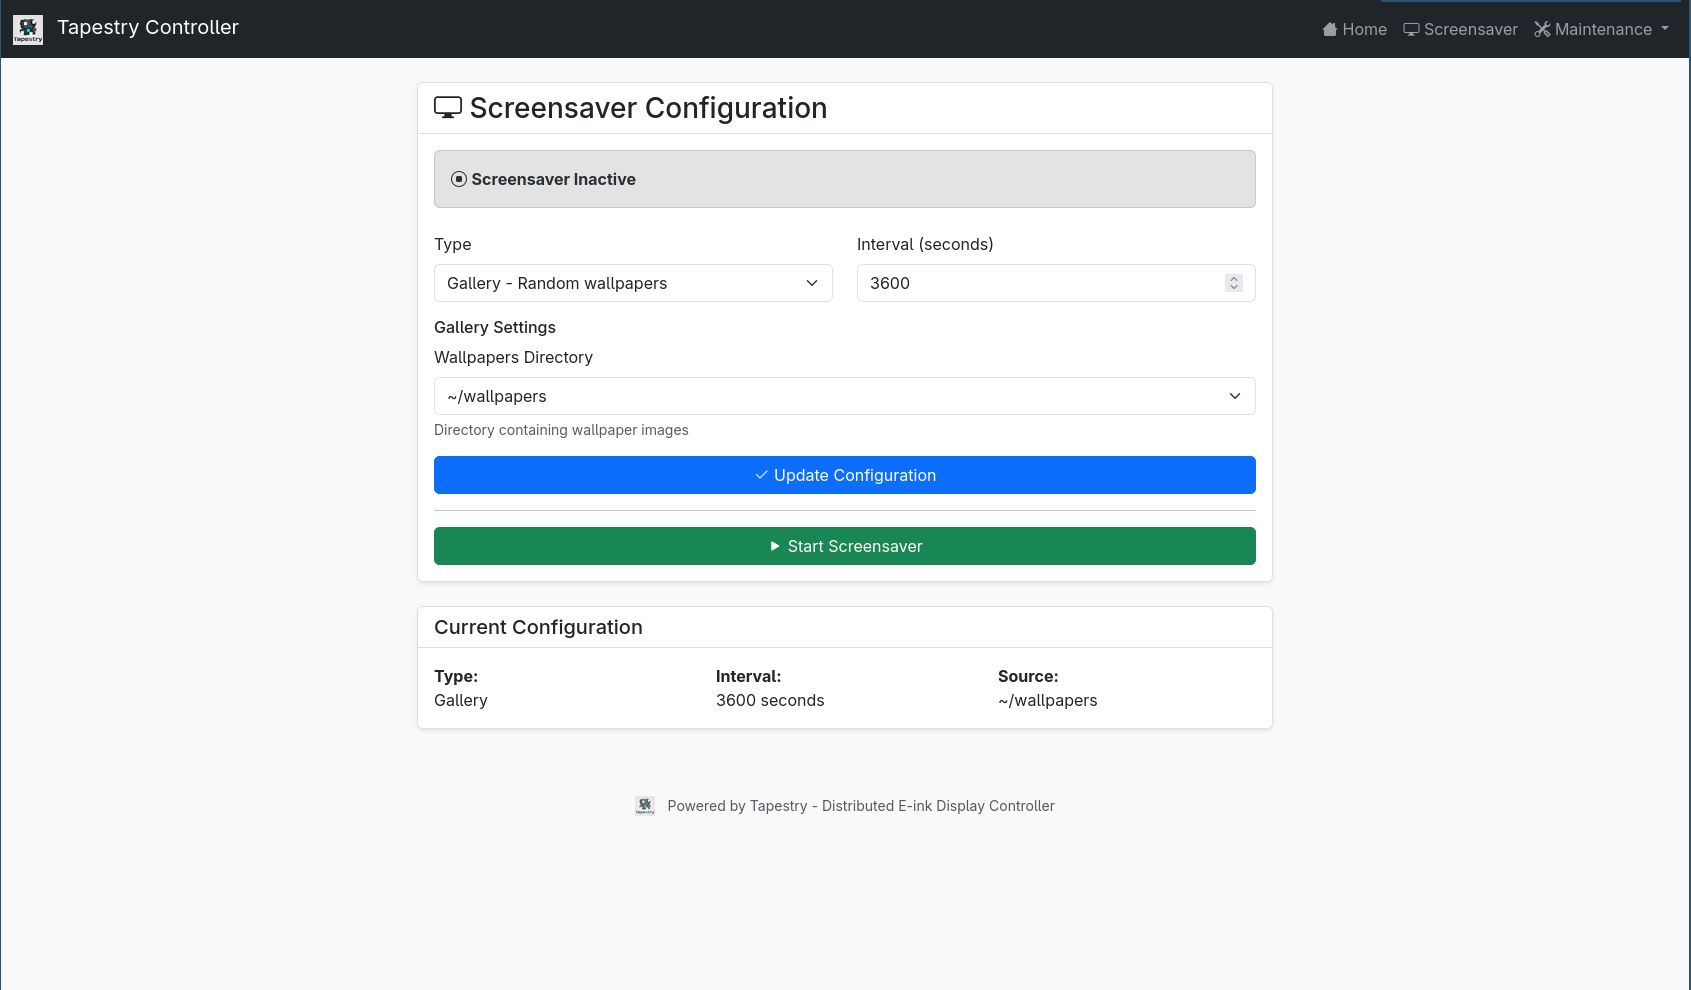Click the Tapestry logo in navbar

tap(28, 29)
